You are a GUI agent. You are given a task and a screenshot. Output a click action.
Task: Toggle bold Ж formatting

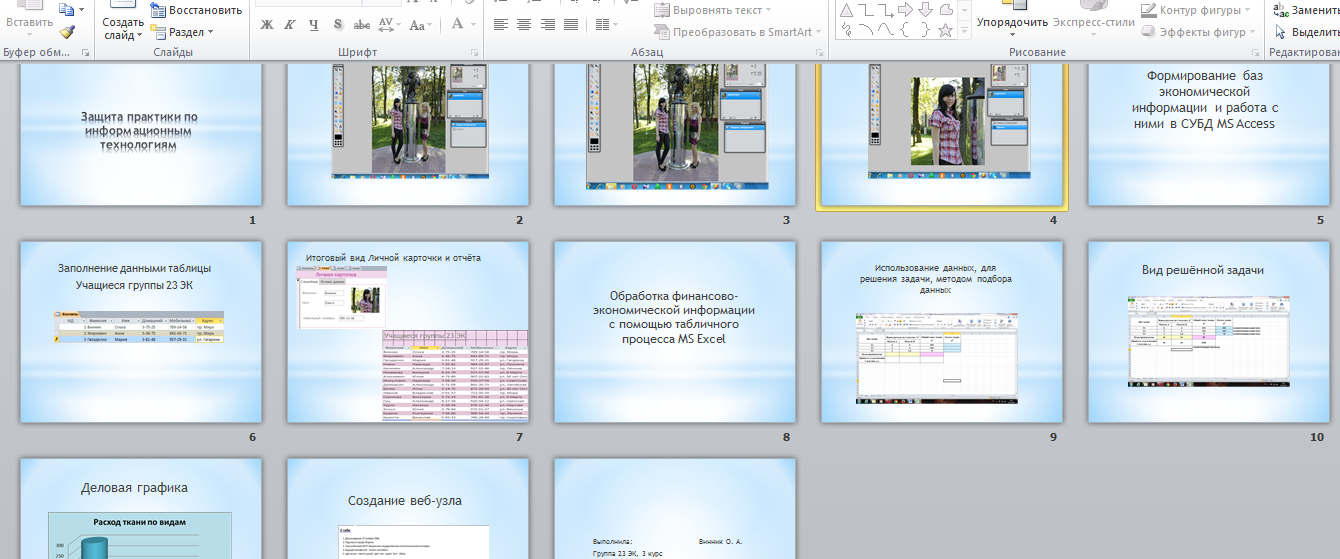pyautogui.click(x=267, y=24)
